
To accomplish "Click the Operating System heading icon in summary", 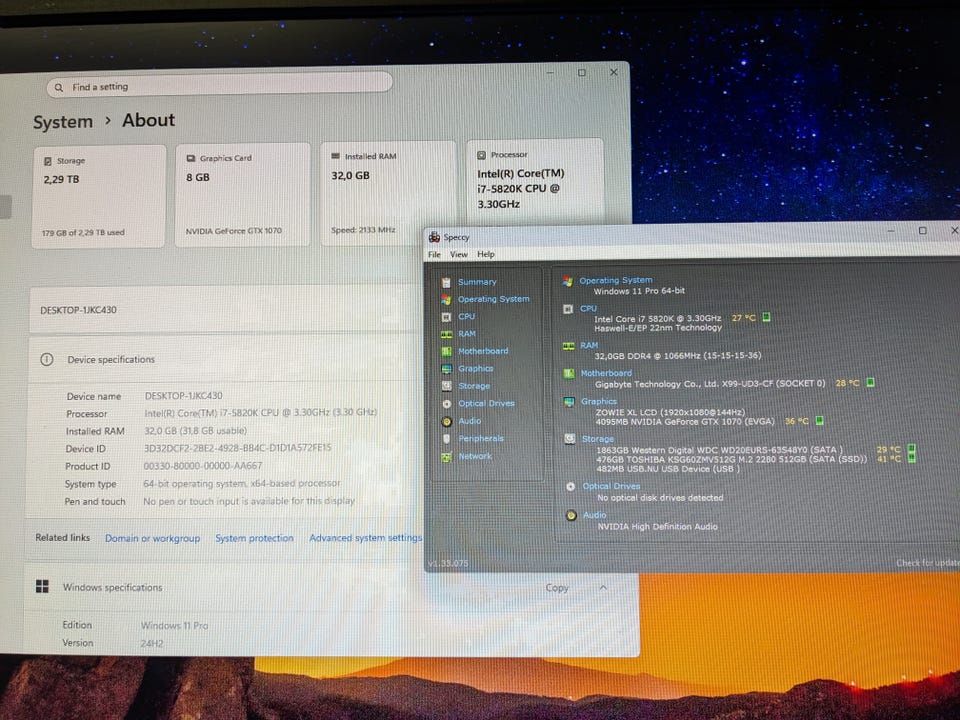I will pyautogui.click(x=568, y=281).
